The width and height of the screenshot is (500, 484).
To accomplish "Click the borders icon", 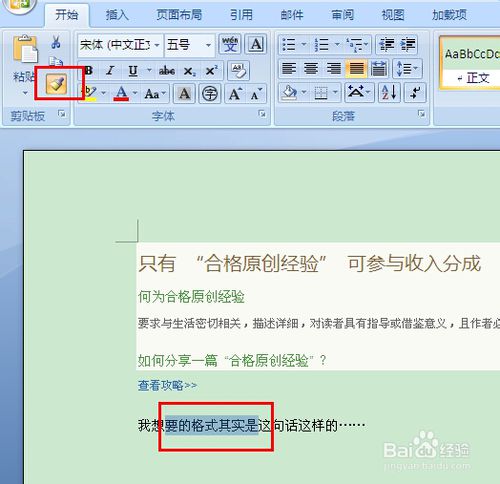I will tap(321, 93).
